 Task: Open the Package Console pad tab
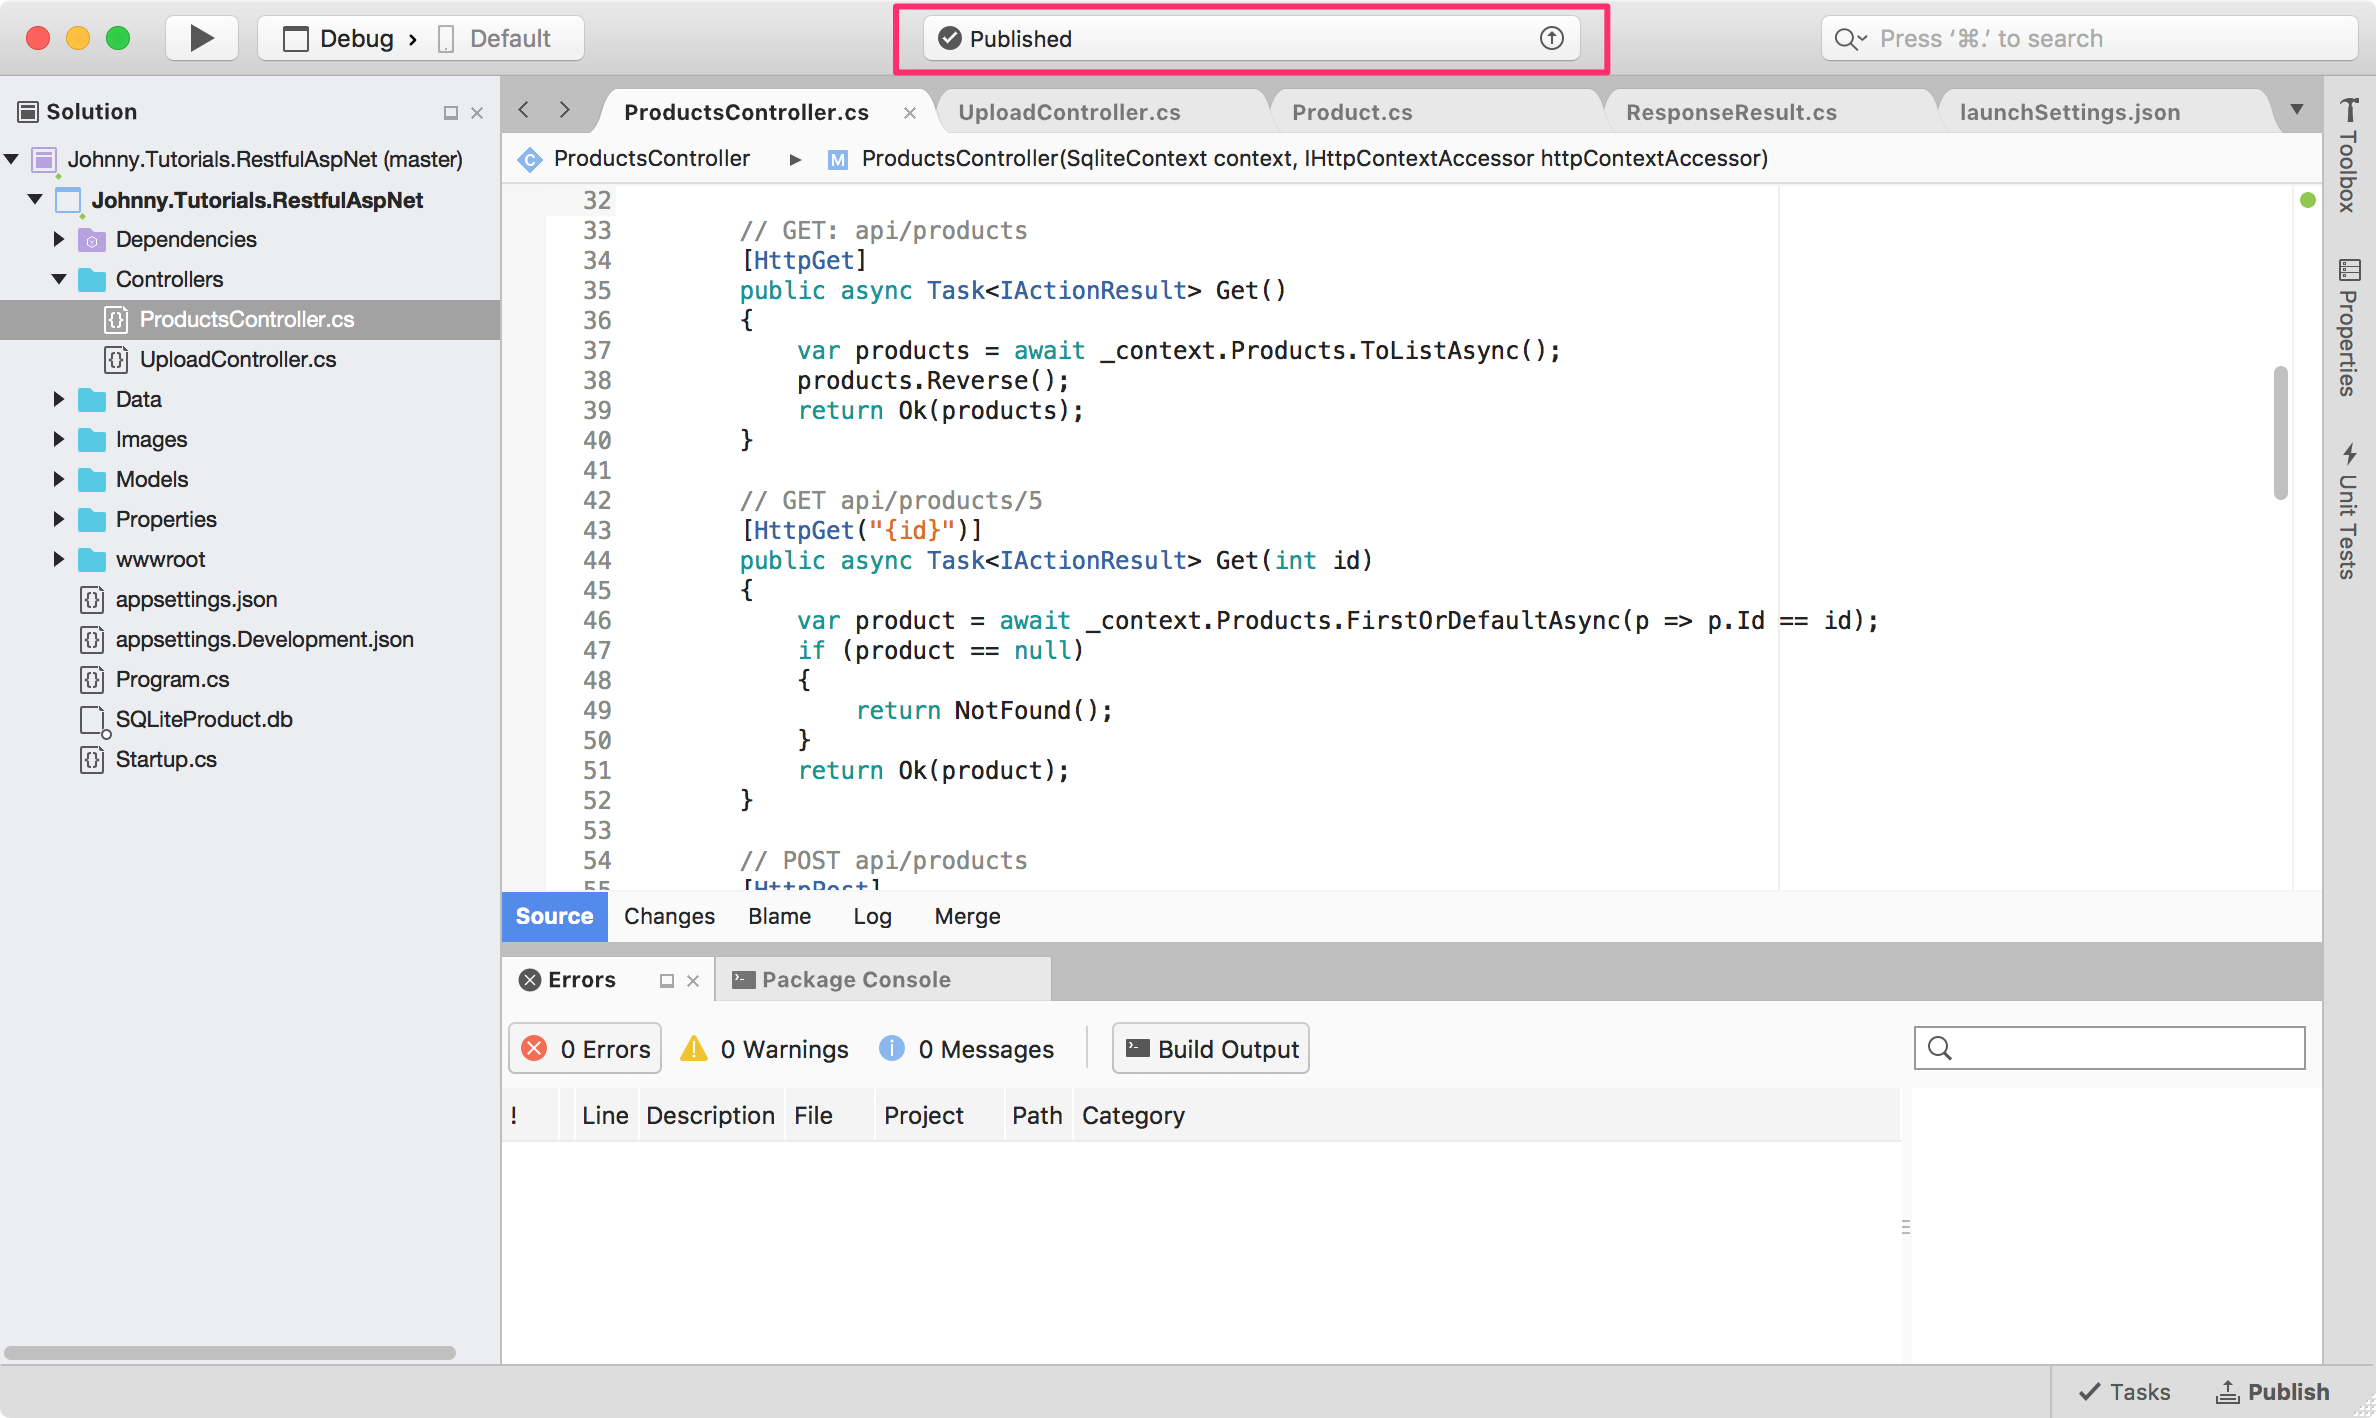[x=884, y=979]
